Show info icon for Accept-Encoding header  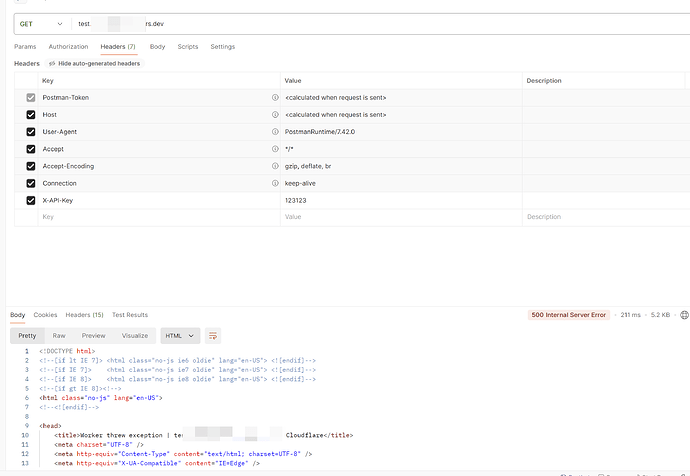click(275, 166)
